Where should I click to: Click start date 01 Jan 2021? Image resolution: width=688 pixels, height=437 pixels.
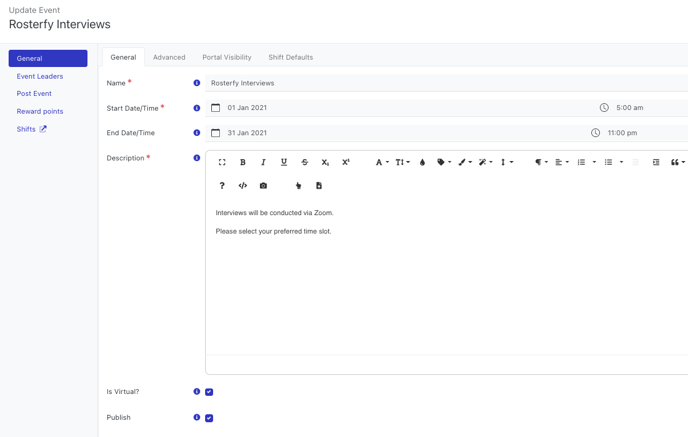coord(247,108)
